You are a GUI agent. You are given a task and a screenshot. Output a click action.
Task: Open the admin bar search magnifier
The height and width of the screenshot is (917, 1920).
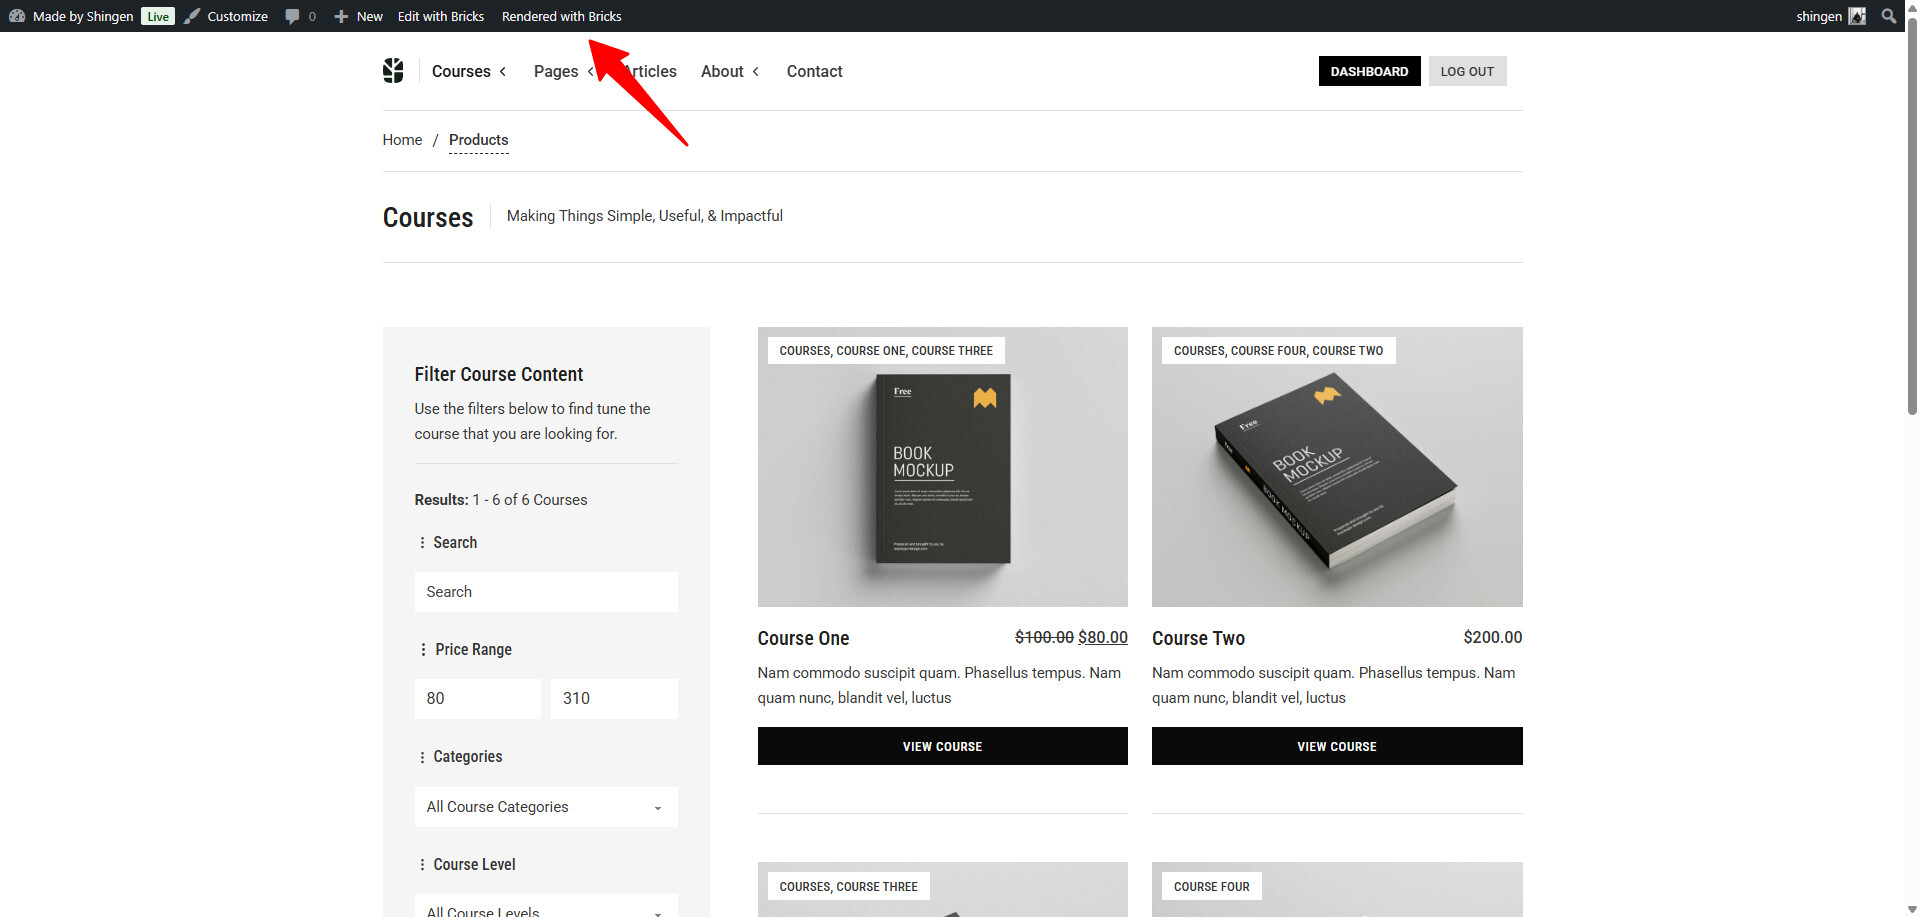[x=1888, y=16]
